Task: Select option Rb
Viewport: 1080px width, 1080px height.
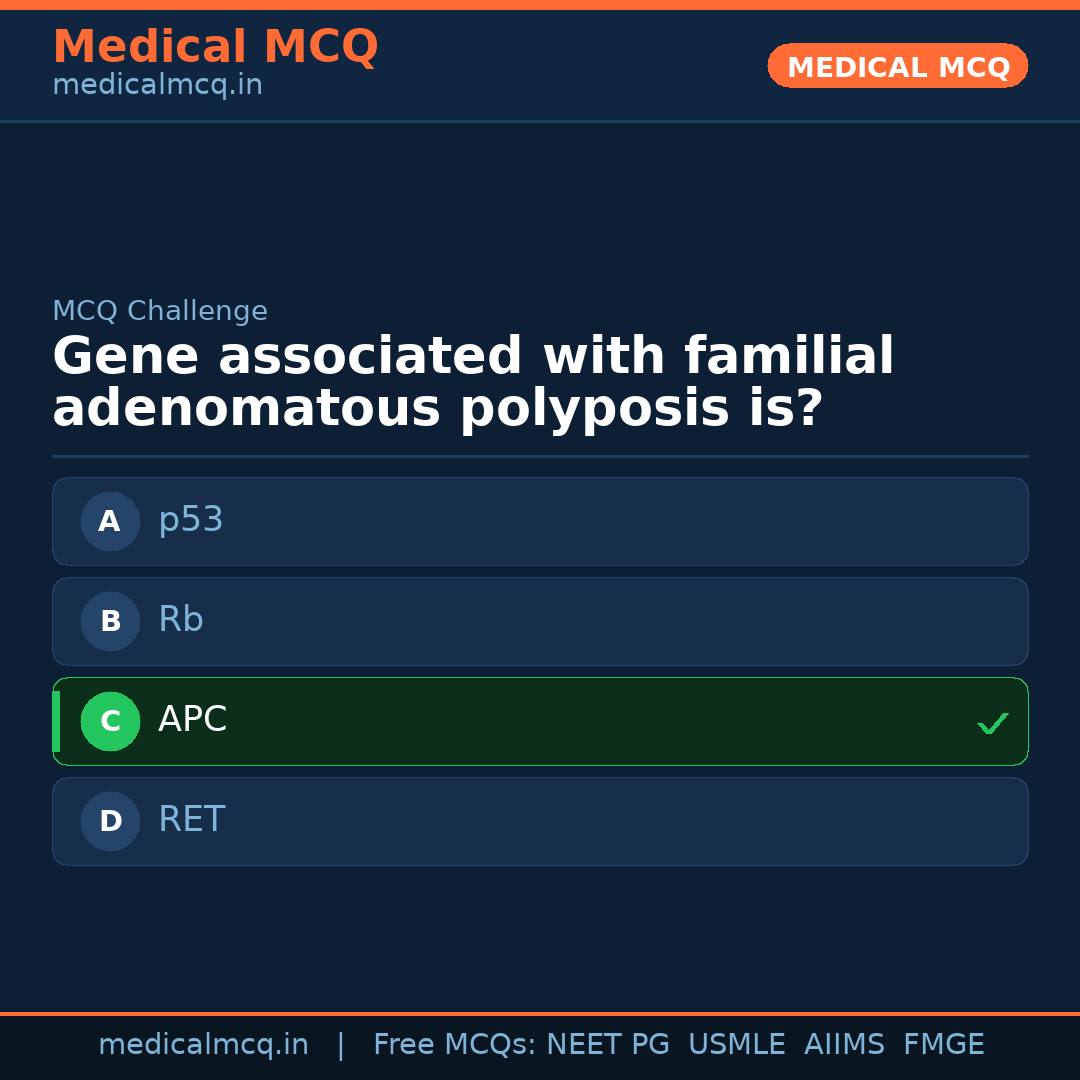Action: (x=540, y=621)
